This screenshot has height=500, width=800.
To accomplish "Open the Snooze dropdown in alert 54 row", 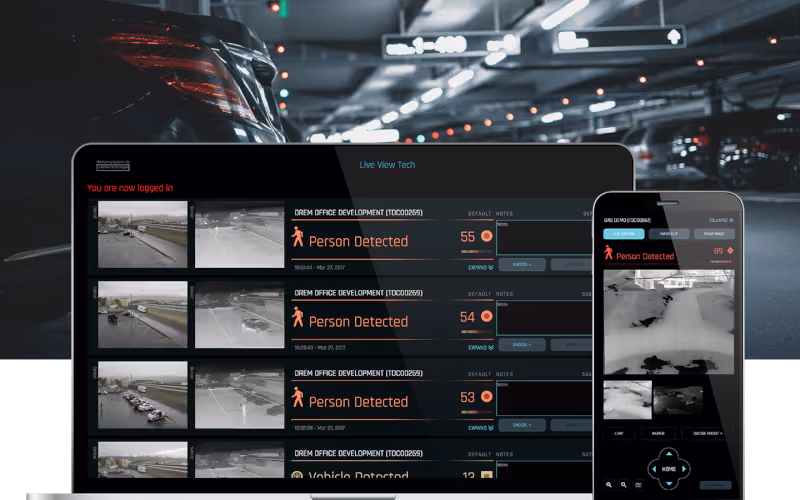I will tap(522, 345).
